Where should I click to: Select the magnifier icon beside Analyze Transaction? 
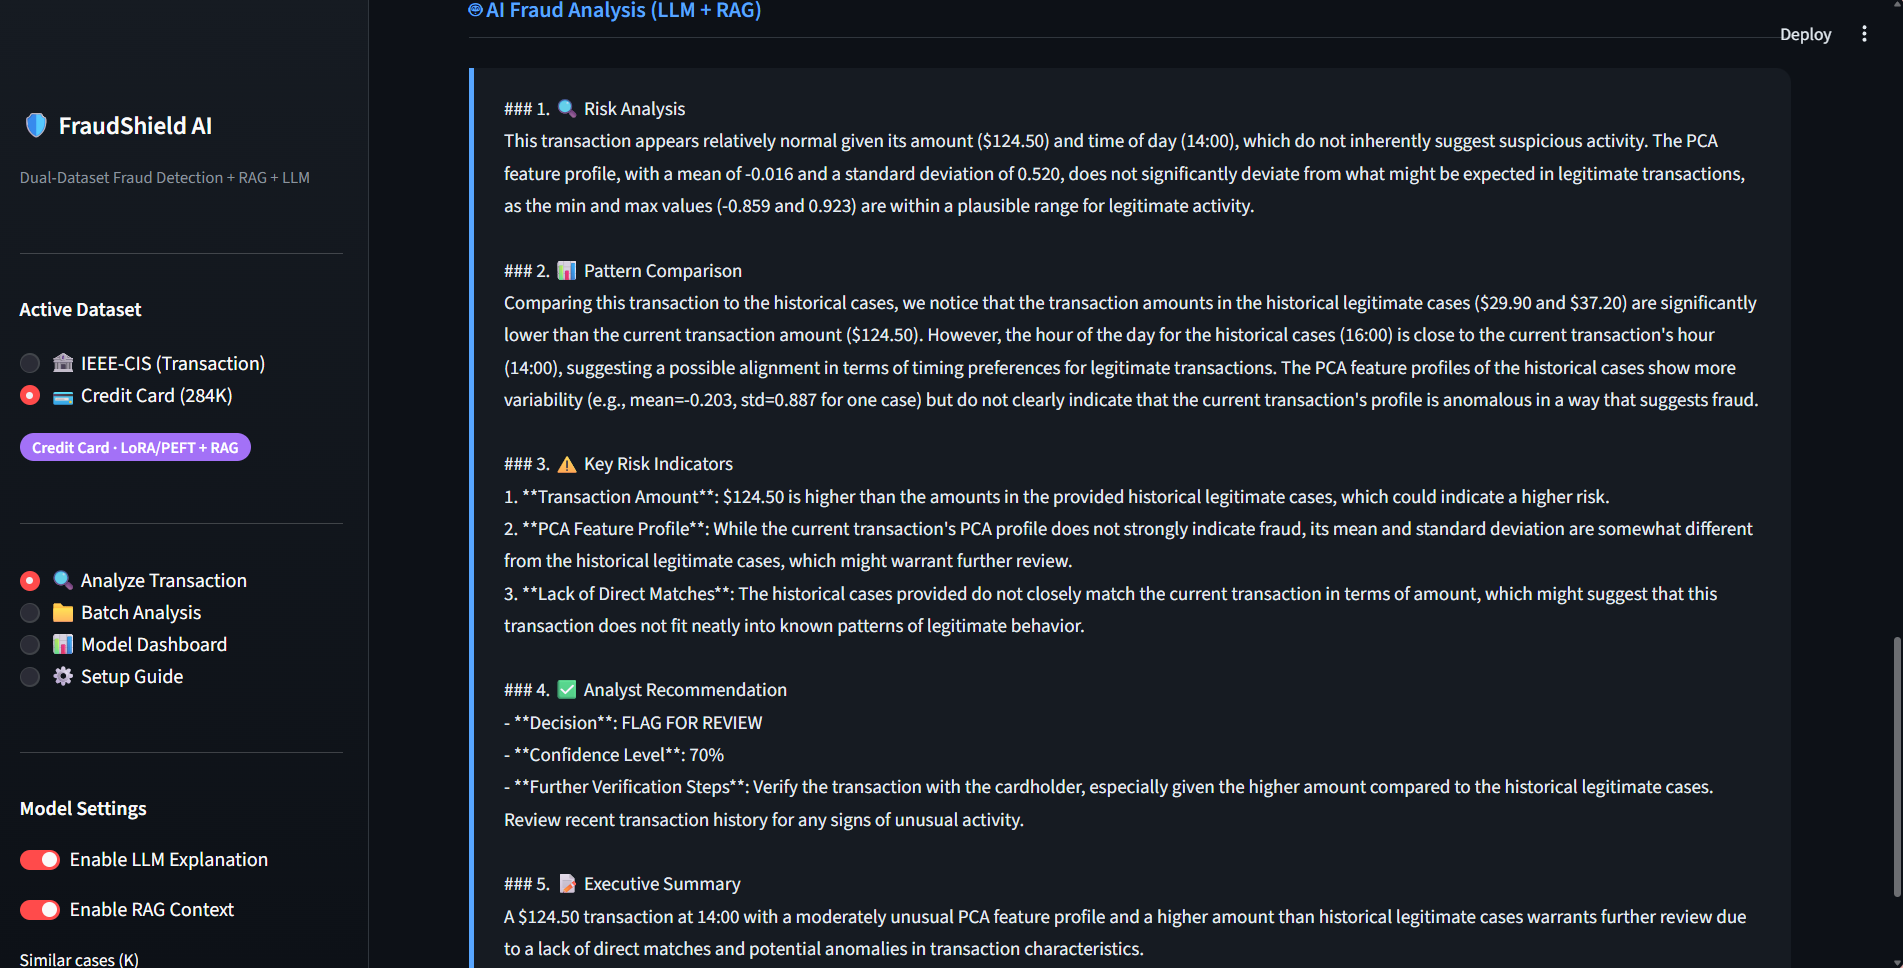[63, 580]
